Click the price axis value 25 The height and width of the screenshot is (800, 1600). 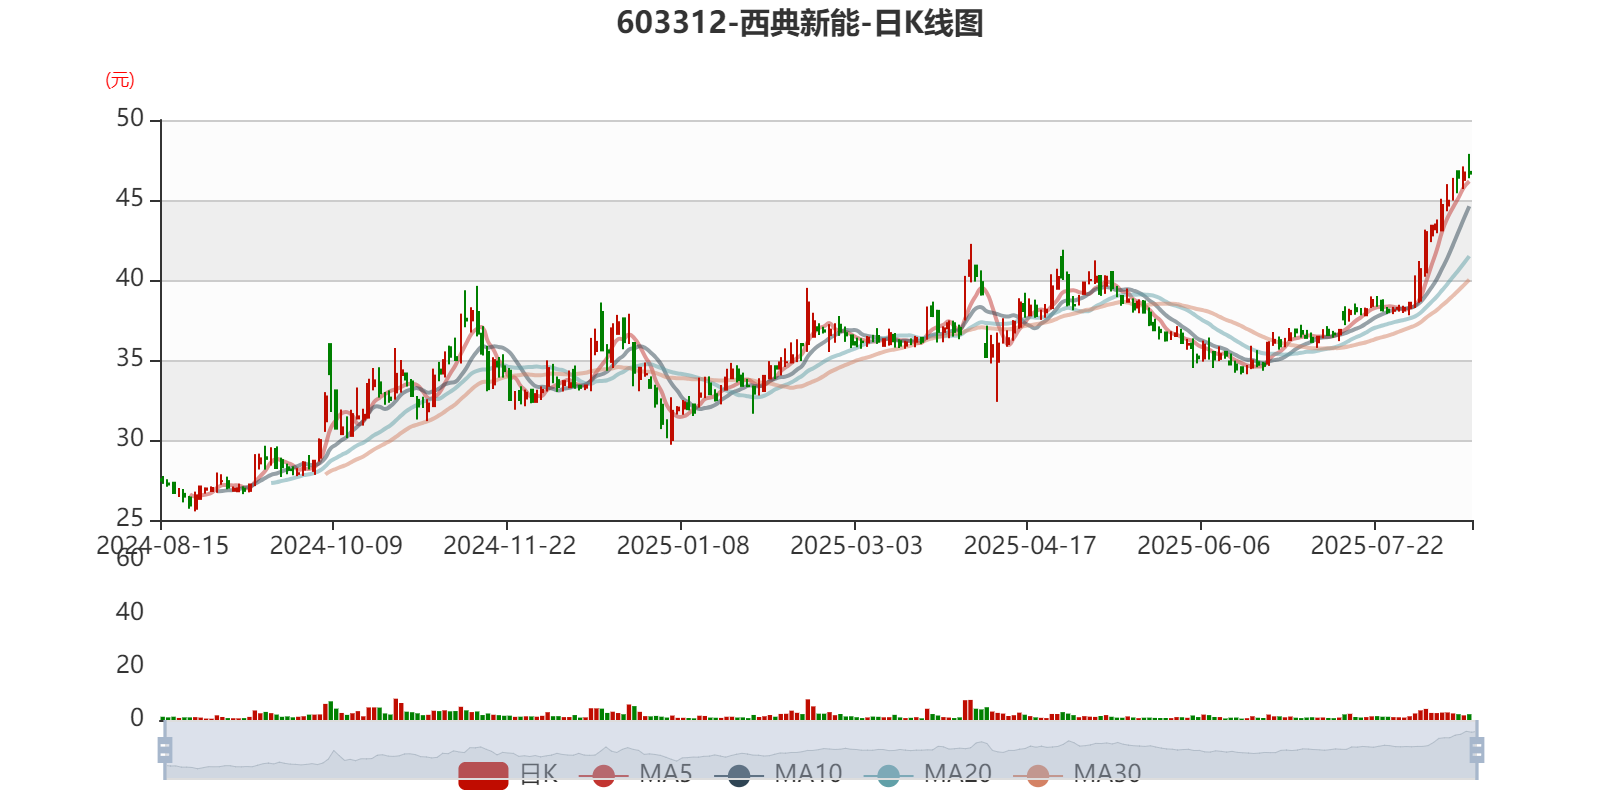click(130, 519)
